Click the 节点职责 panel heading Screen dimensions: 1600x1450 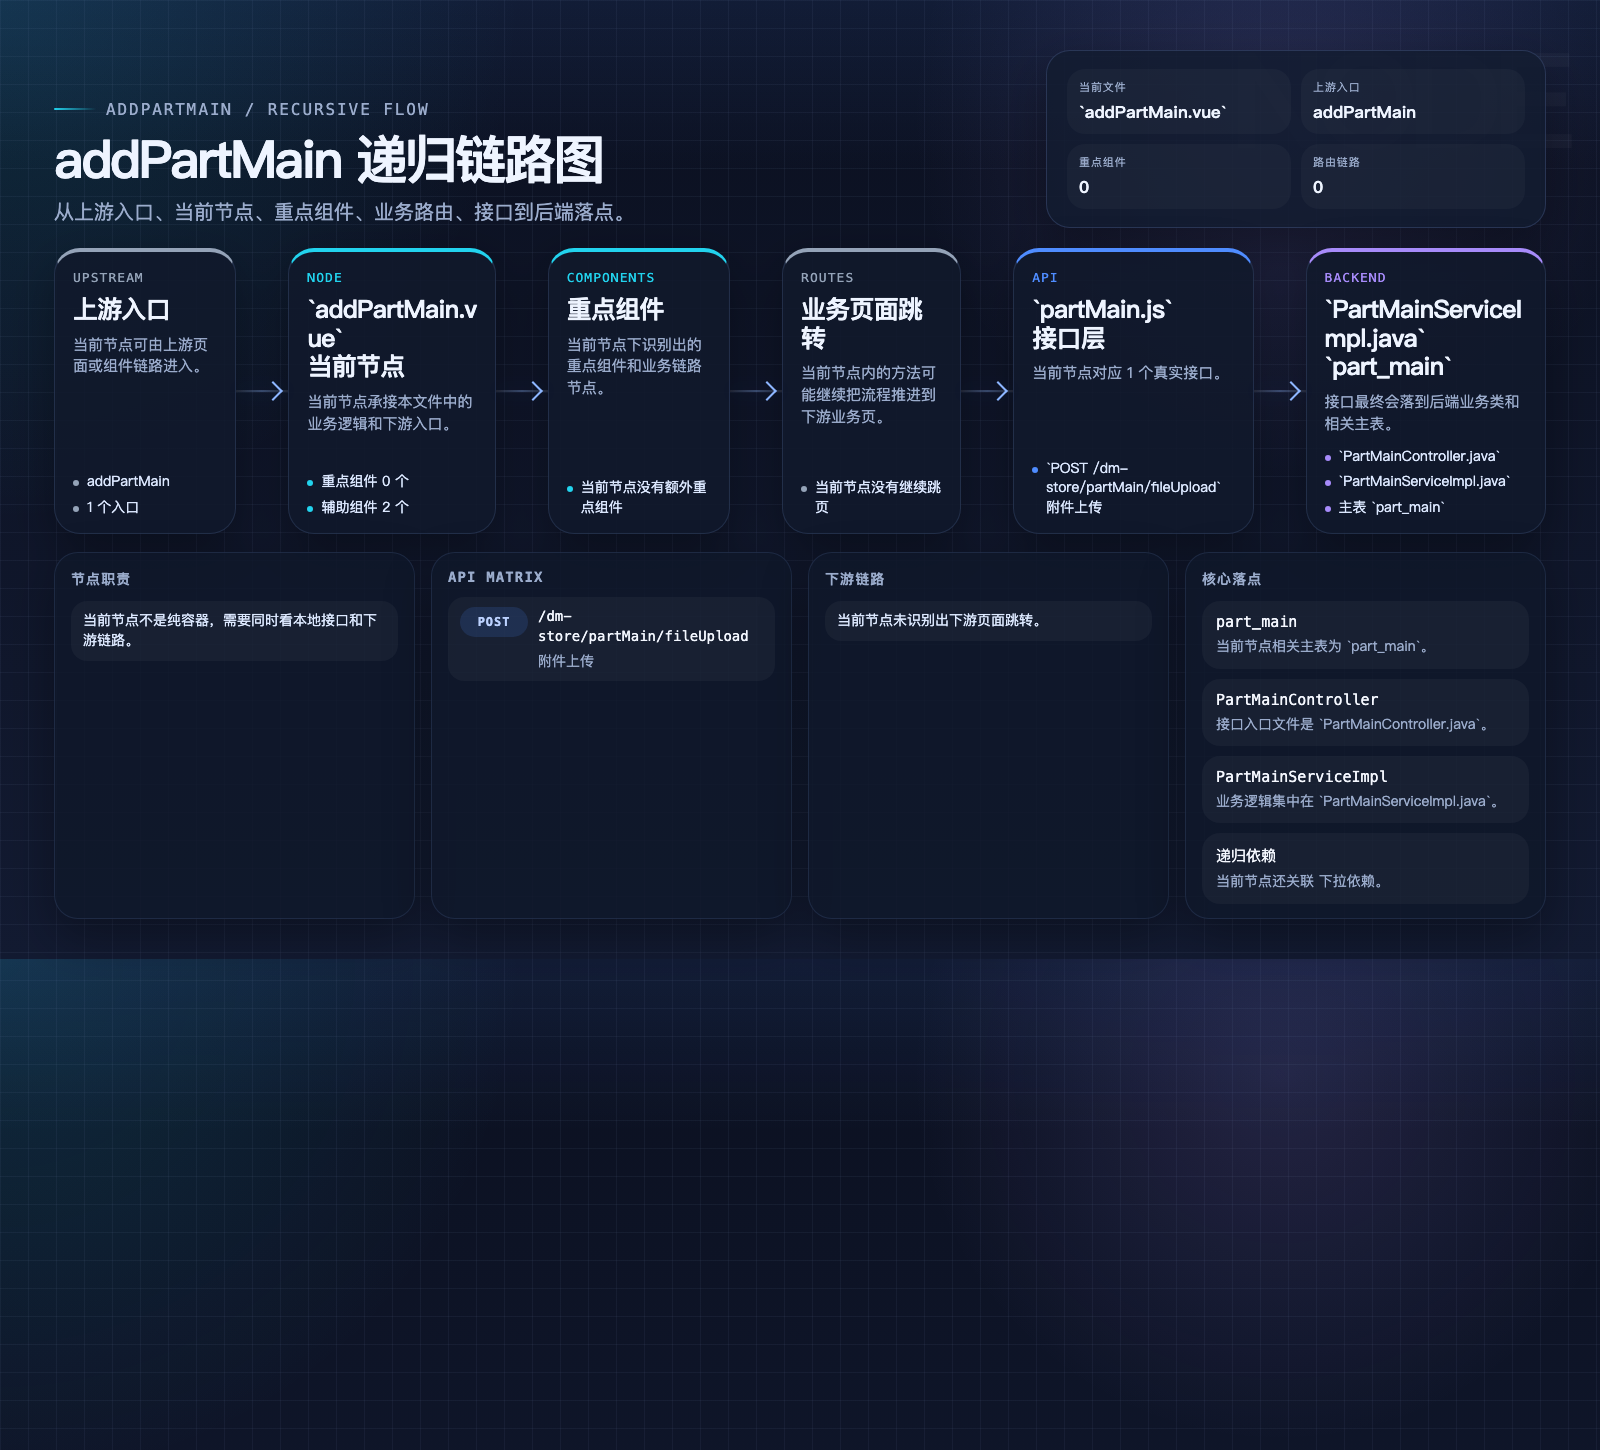[100, 579]
